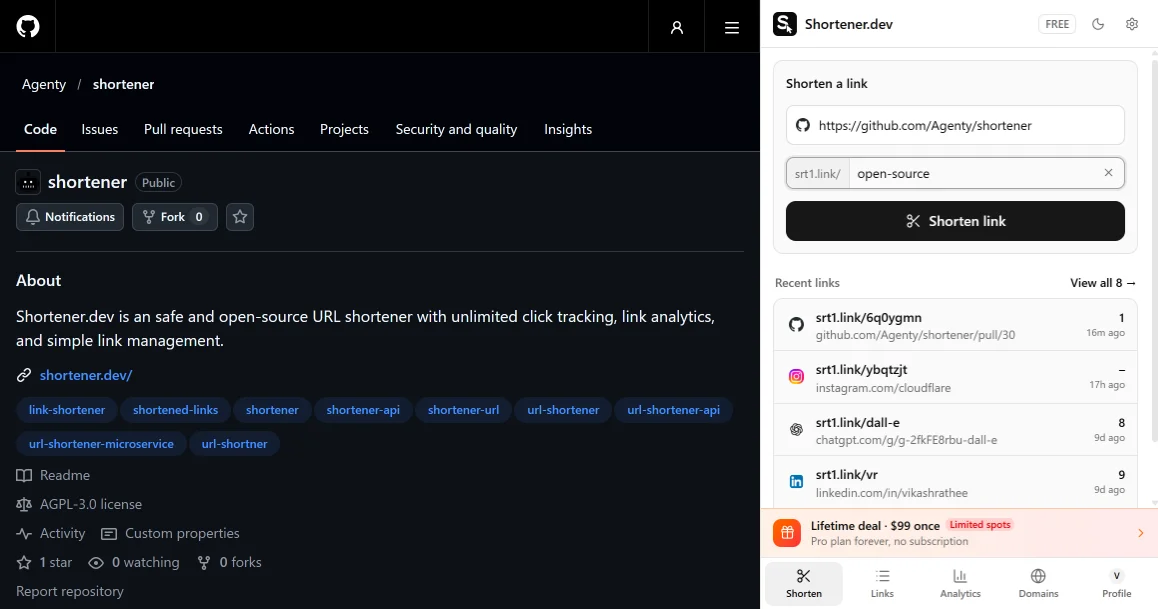Open the Pull requests tab

[x=183, y=129]
